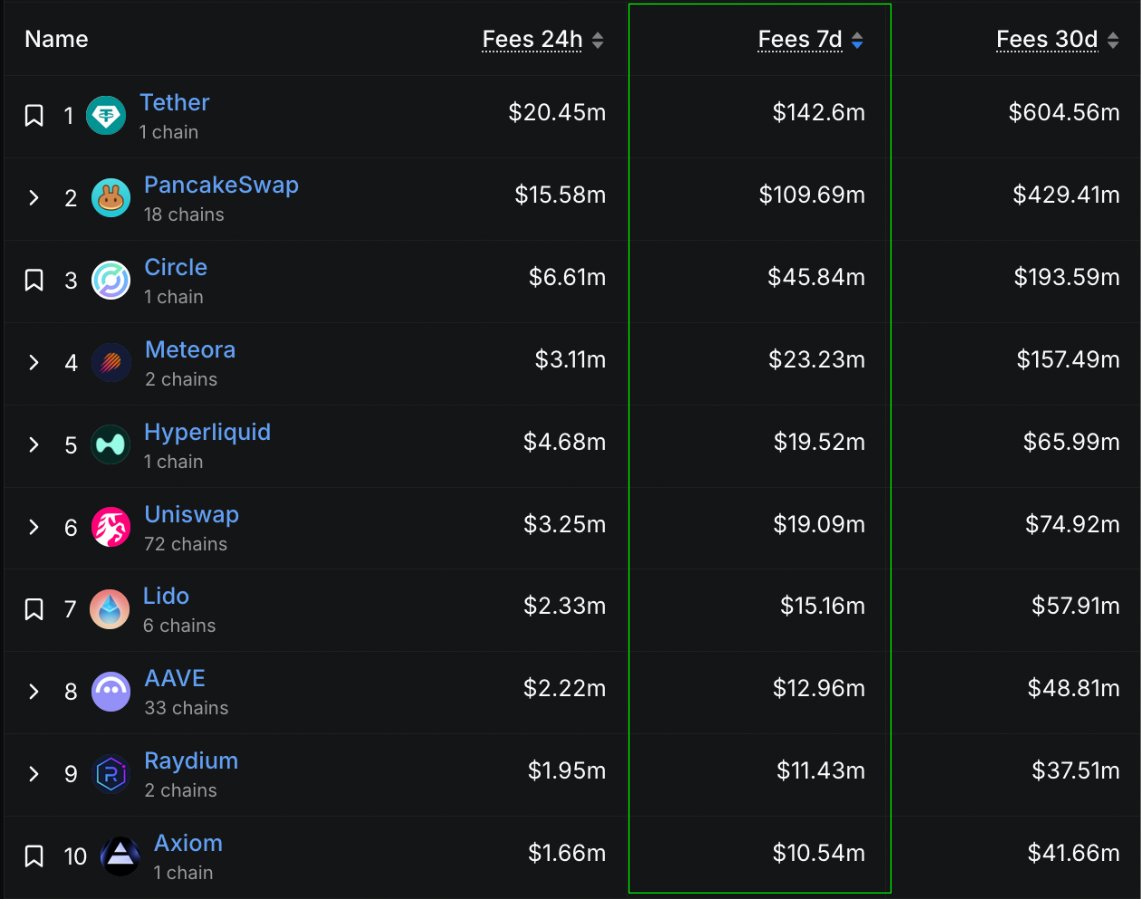The image size is (1141, 899).
Task: Expand the Uniswap row chevron
Action: click(x=33, y=526)
